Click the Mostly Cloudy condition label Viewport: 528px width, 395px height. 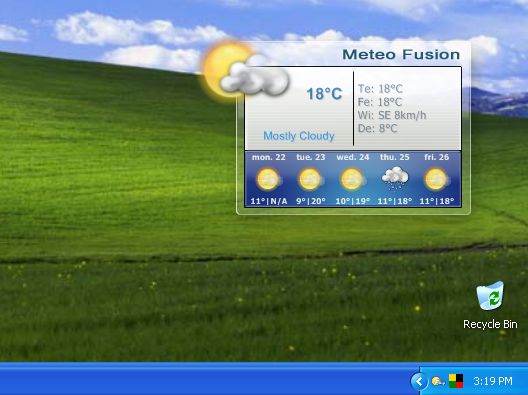point(299,136)
